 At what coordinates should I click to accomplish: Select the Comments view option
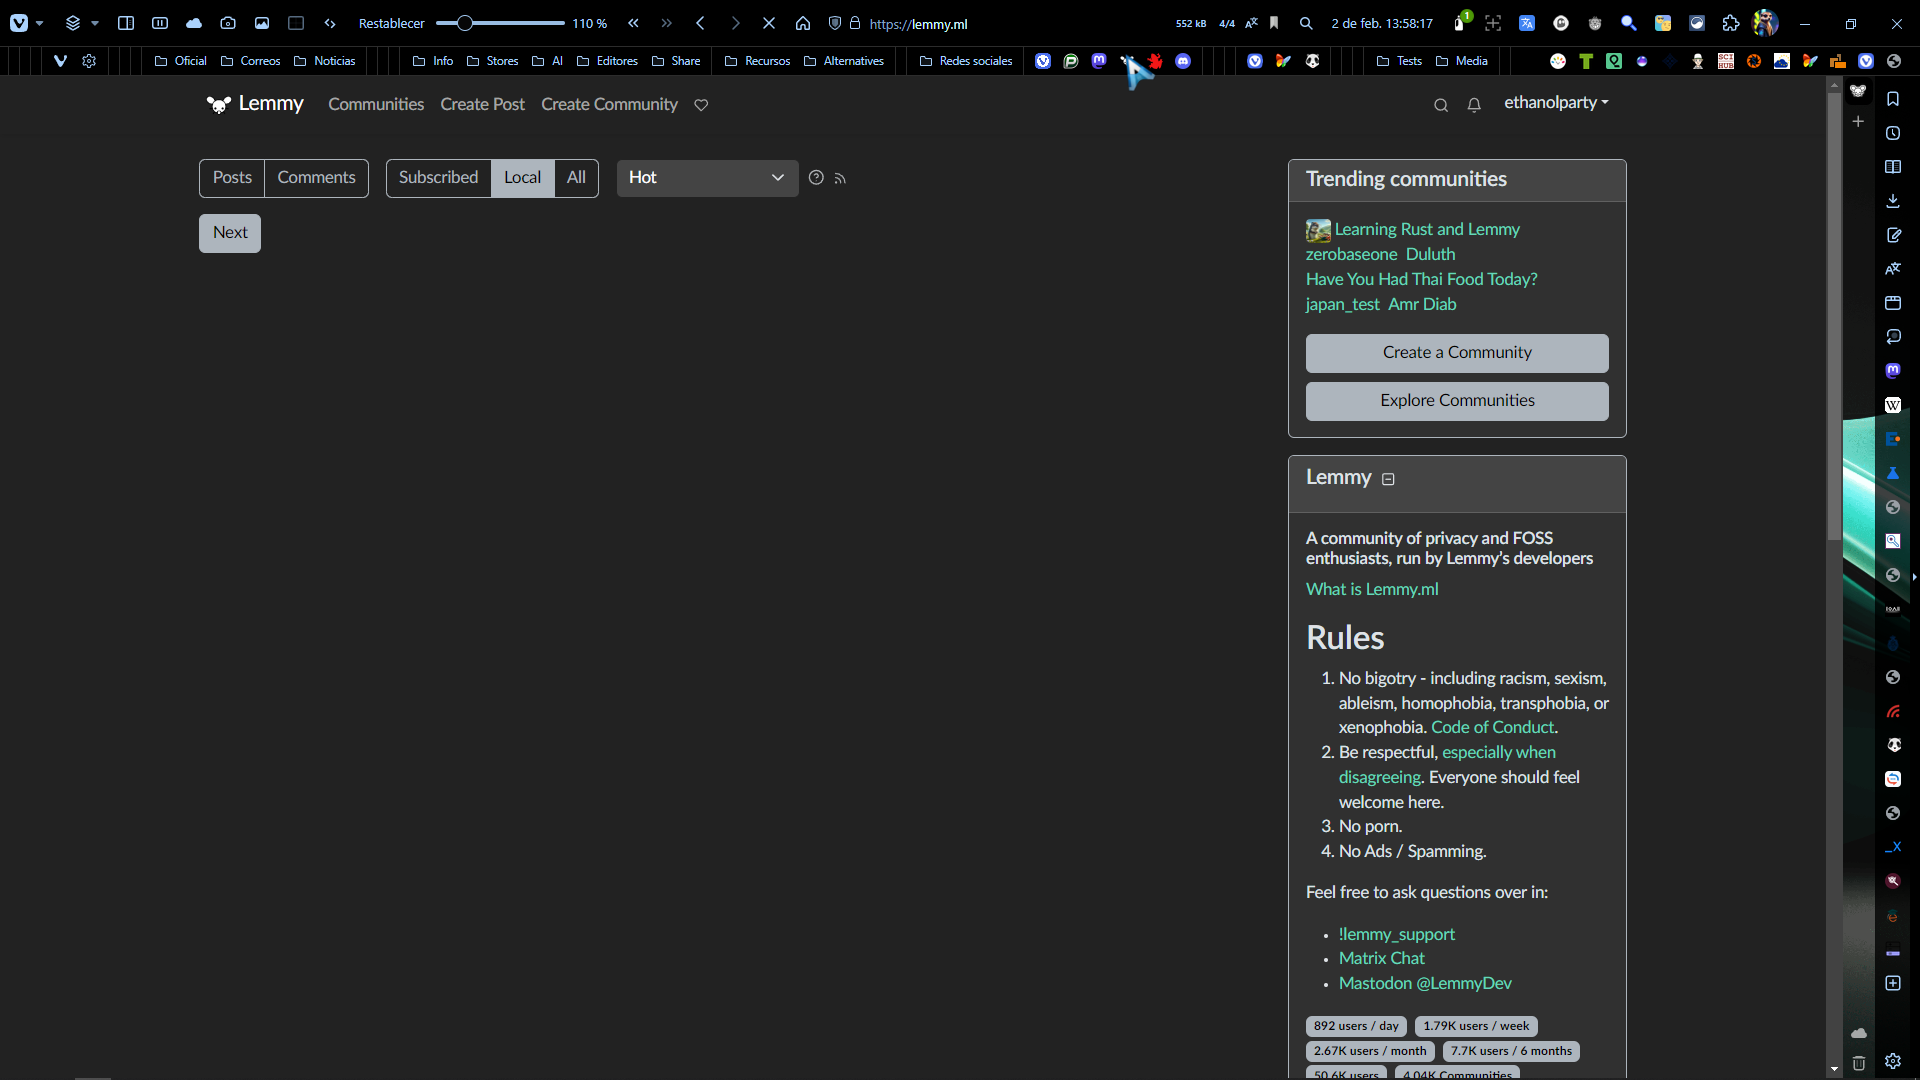[316, 178]
